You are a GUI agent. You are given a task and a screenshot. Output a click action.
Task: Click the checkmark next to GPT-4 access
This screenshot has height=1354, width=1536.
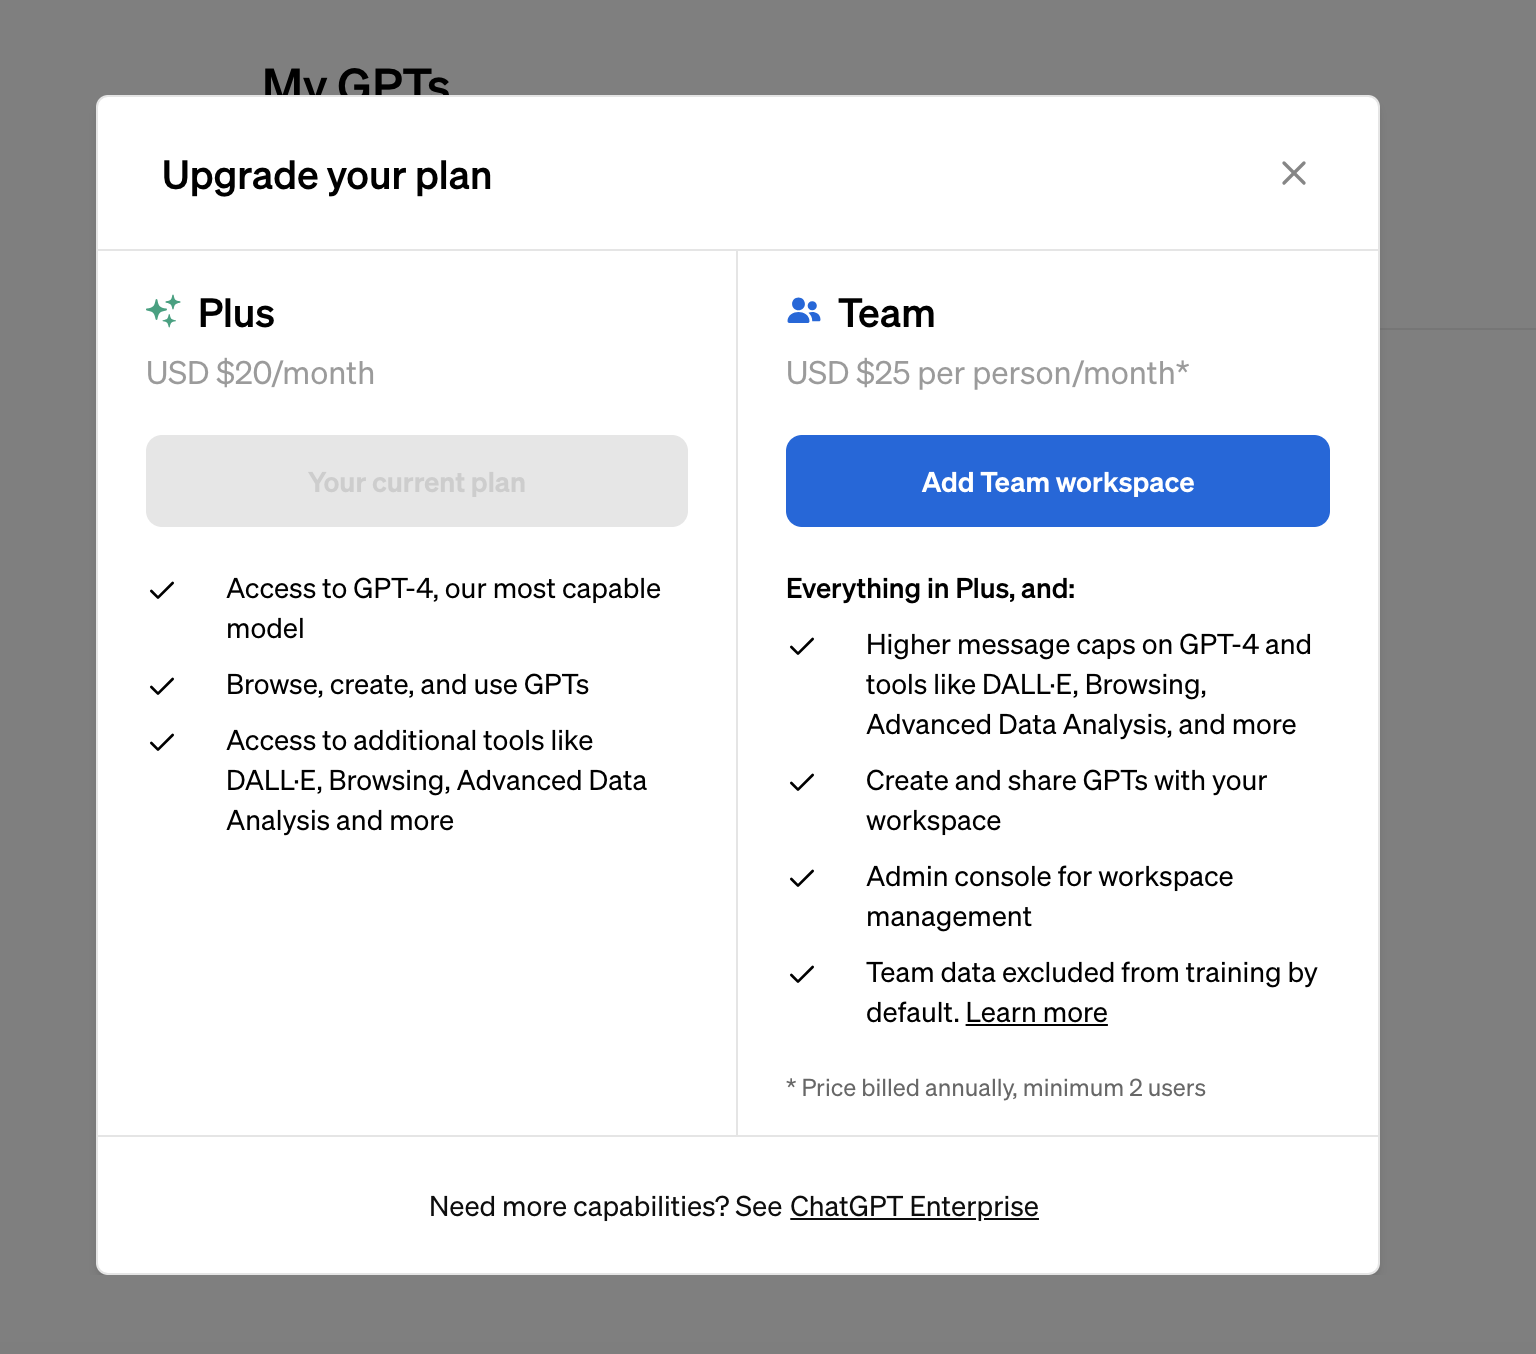(x=162, y=590)
